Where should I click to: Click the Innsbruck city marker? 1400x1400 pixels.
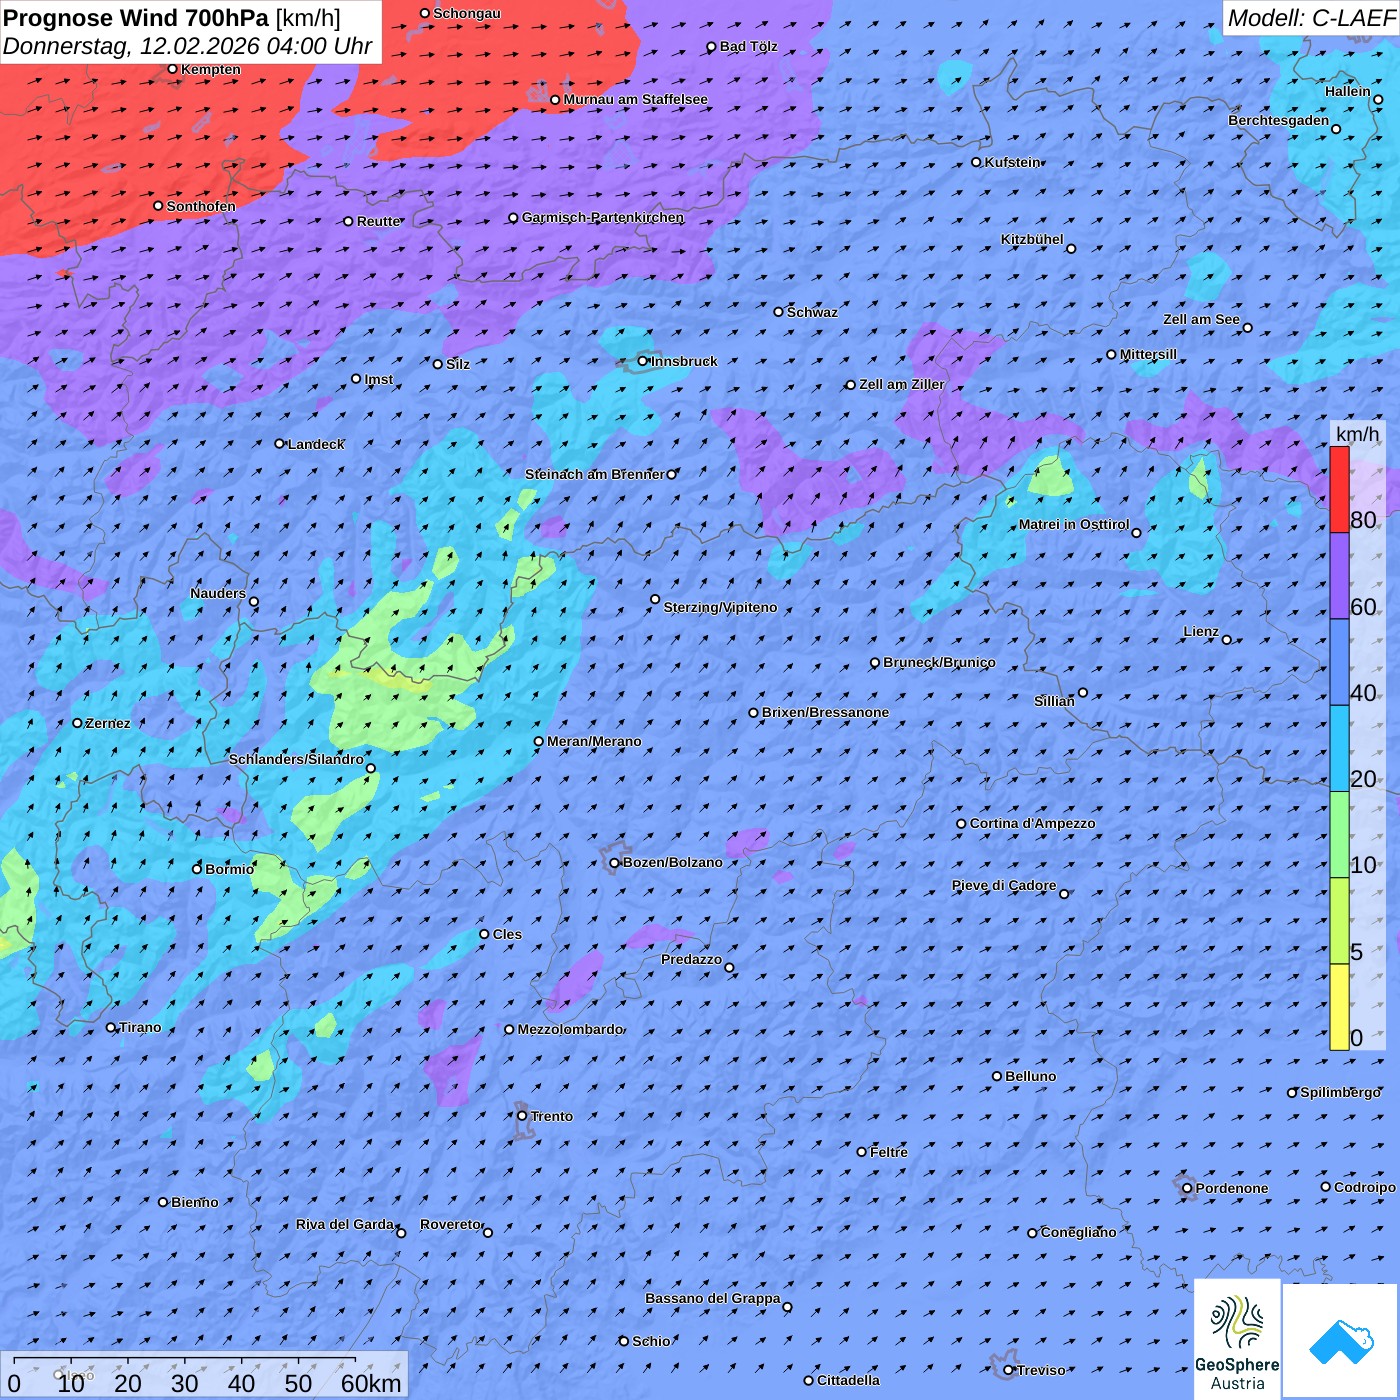click(x=642, y=361)
